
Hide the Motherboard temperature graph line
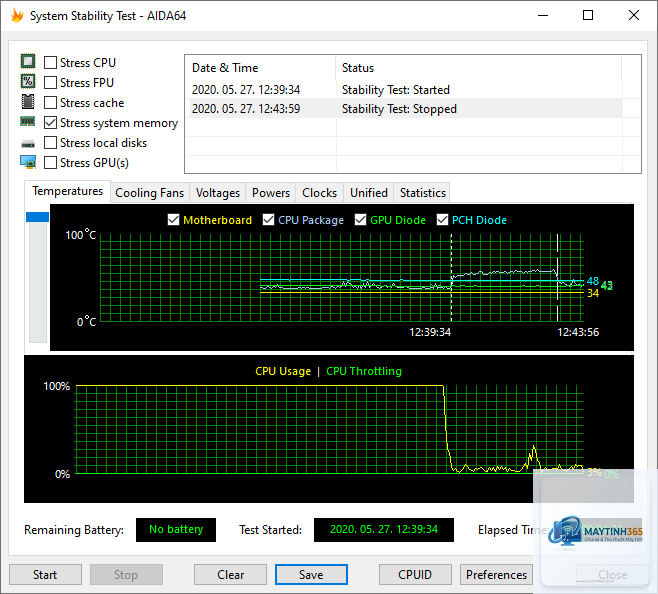coord(173,220)
